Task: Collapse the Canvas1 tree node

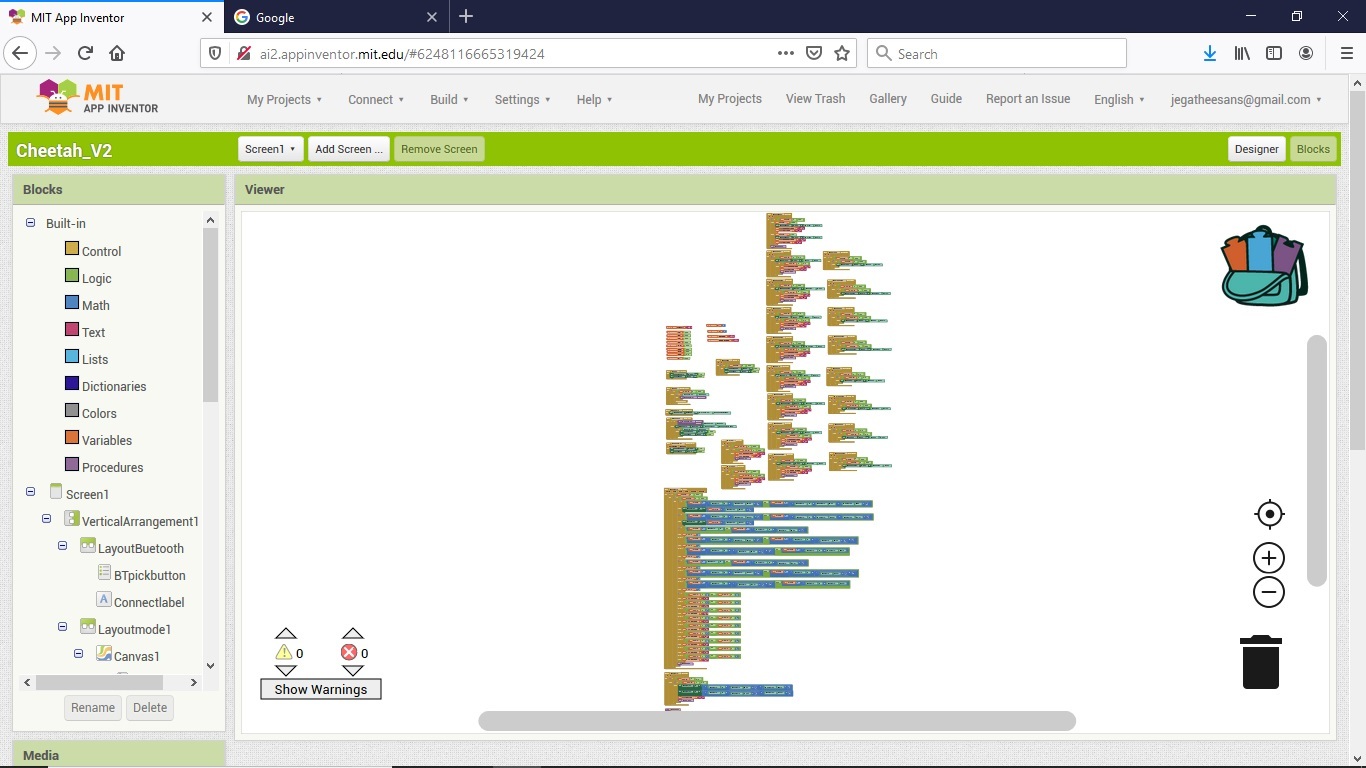Action: point(79,654)
